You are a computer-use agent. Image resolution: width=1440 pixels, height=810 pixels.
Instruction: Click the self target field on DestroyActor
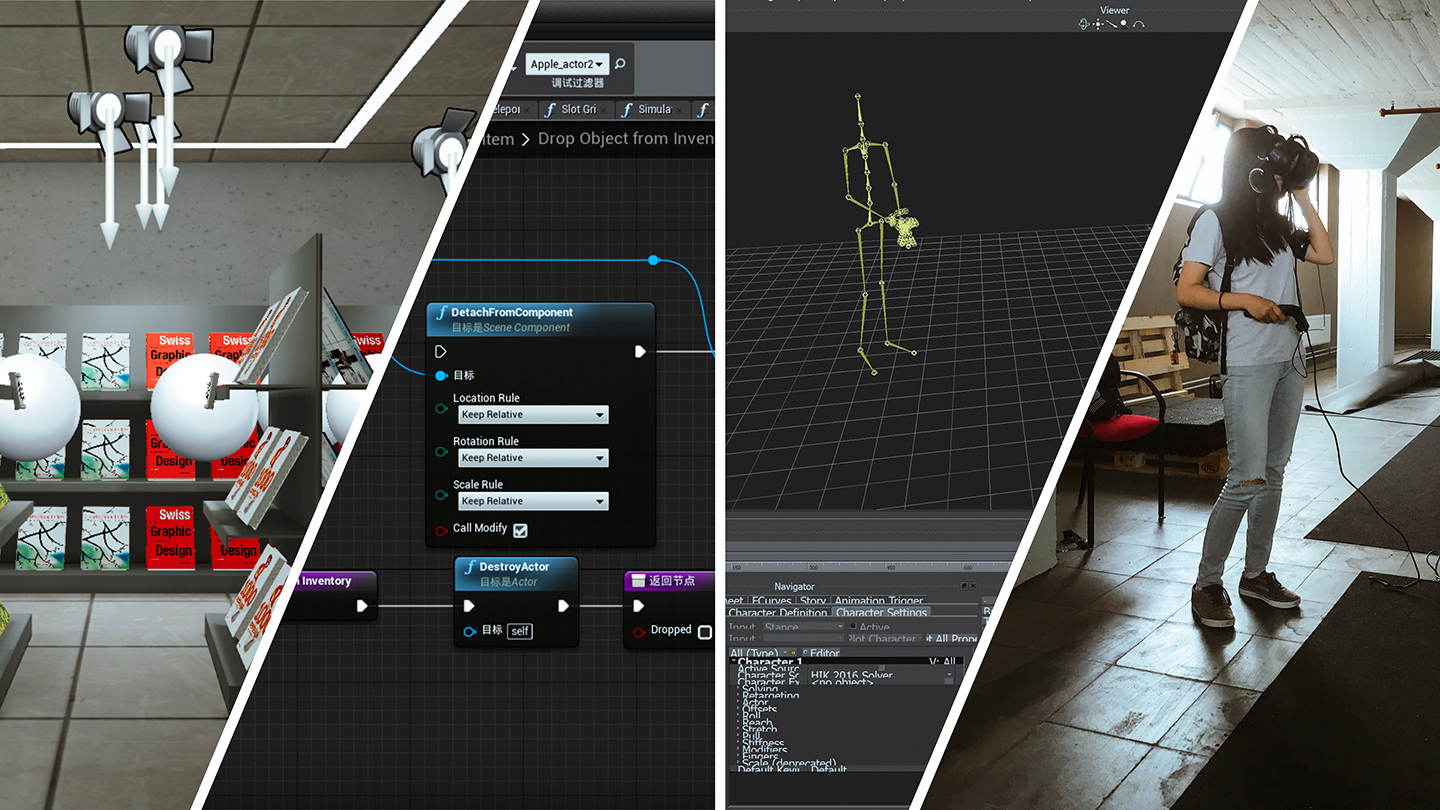[x=518, y=631]
